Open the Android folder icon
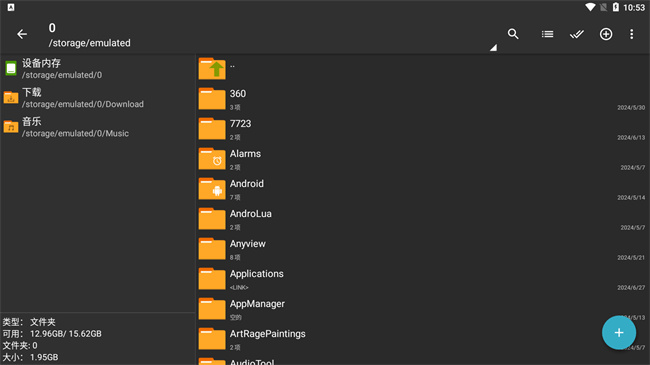Screen dimensions: 650x365 [212, 189]
